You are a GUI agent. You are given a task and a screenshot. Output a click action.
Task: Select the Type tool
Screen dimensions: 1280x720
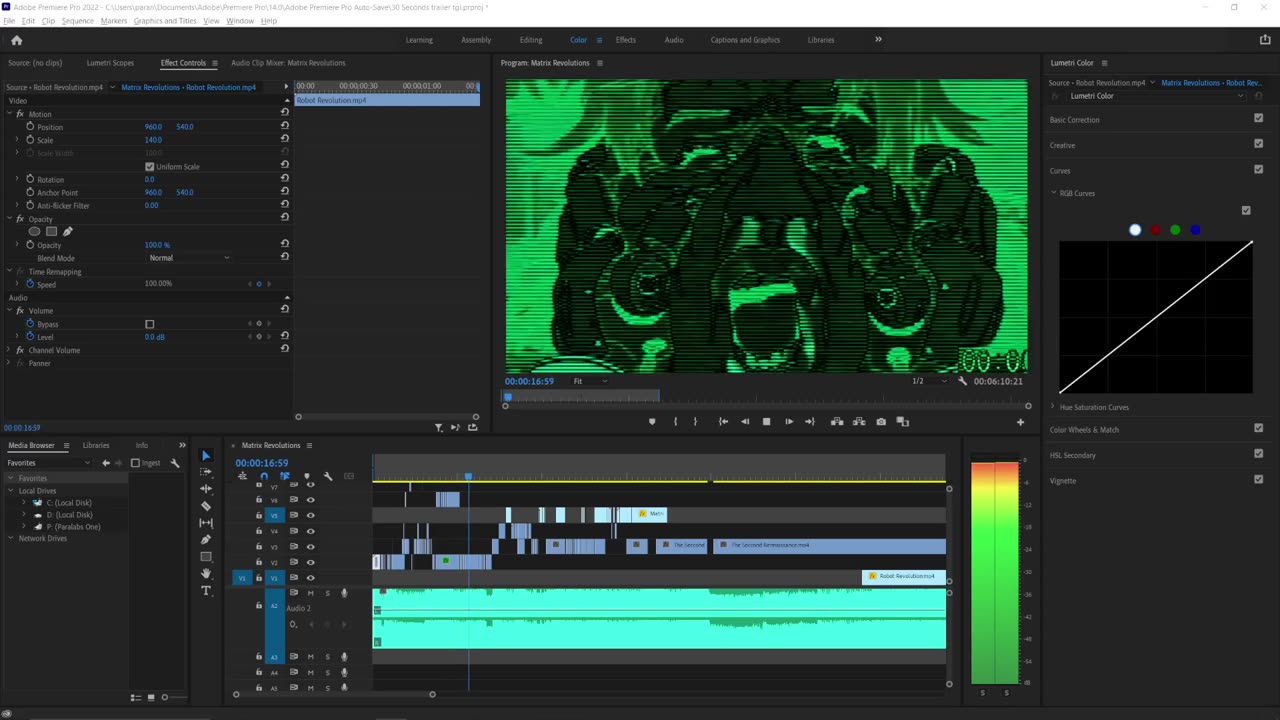click(206, 591)
